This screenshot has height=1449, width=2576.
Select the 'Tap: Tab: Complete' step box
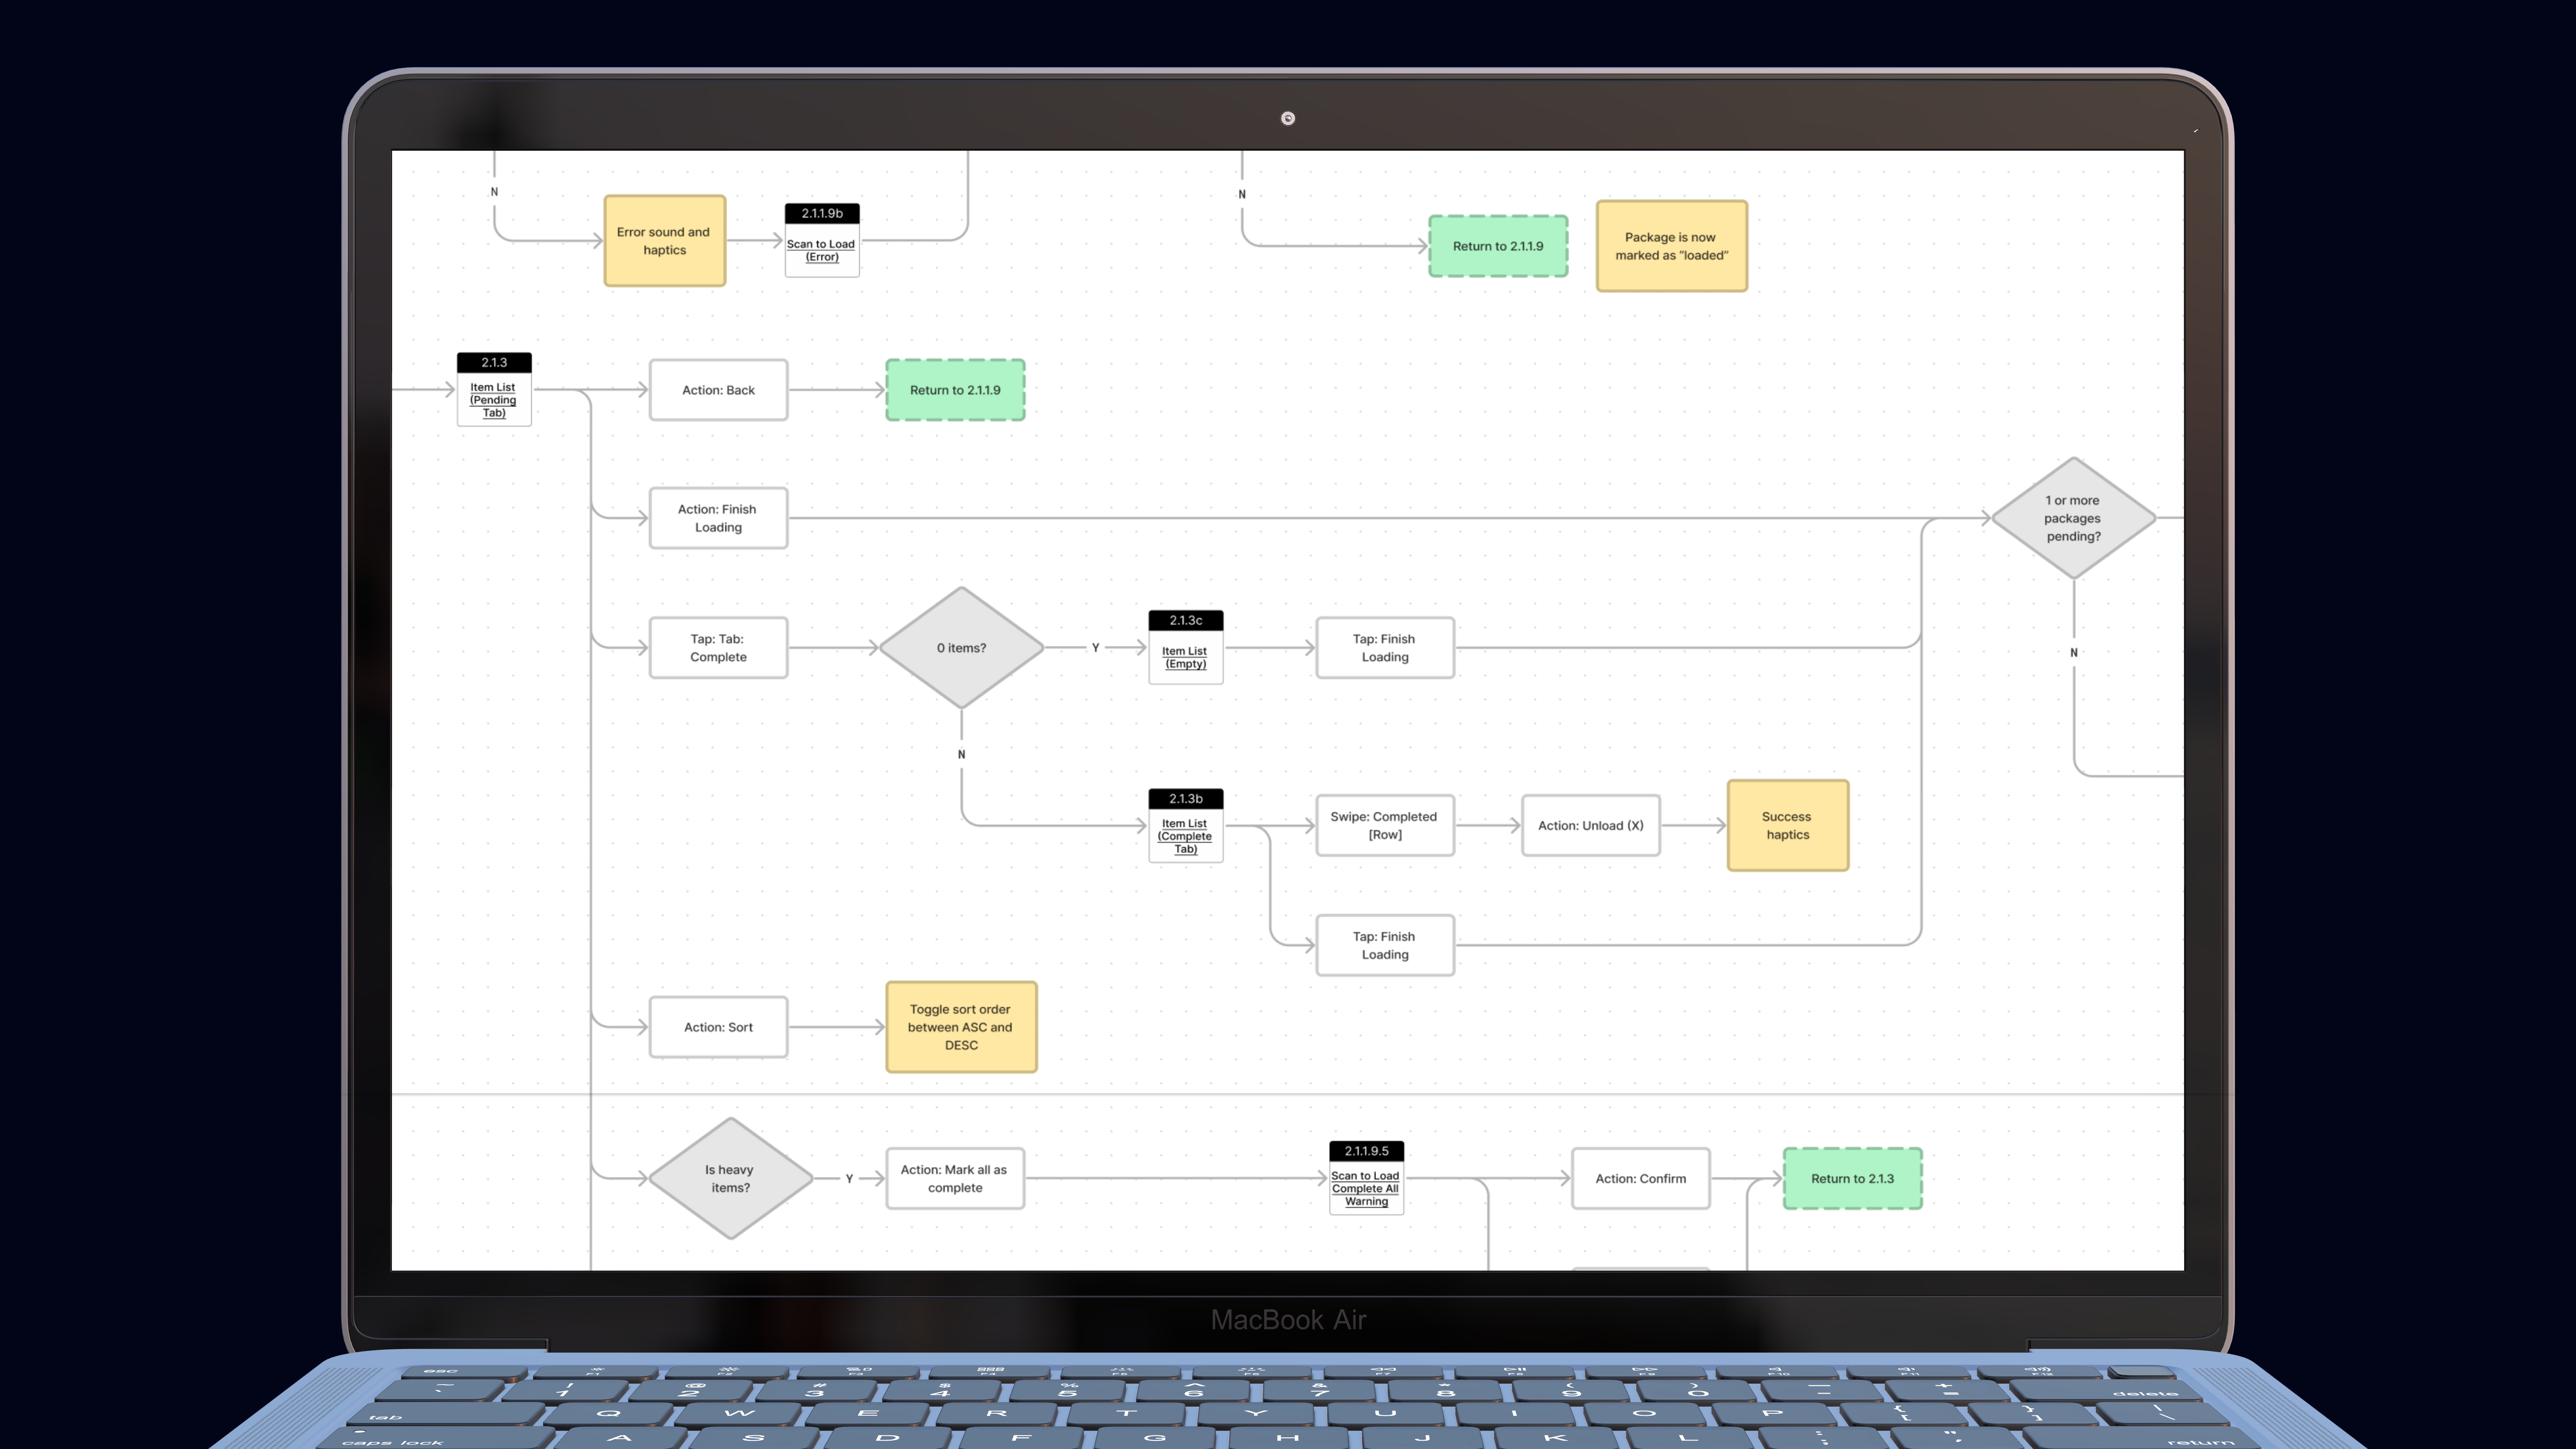pyautogui.click(x=718, y=648)
